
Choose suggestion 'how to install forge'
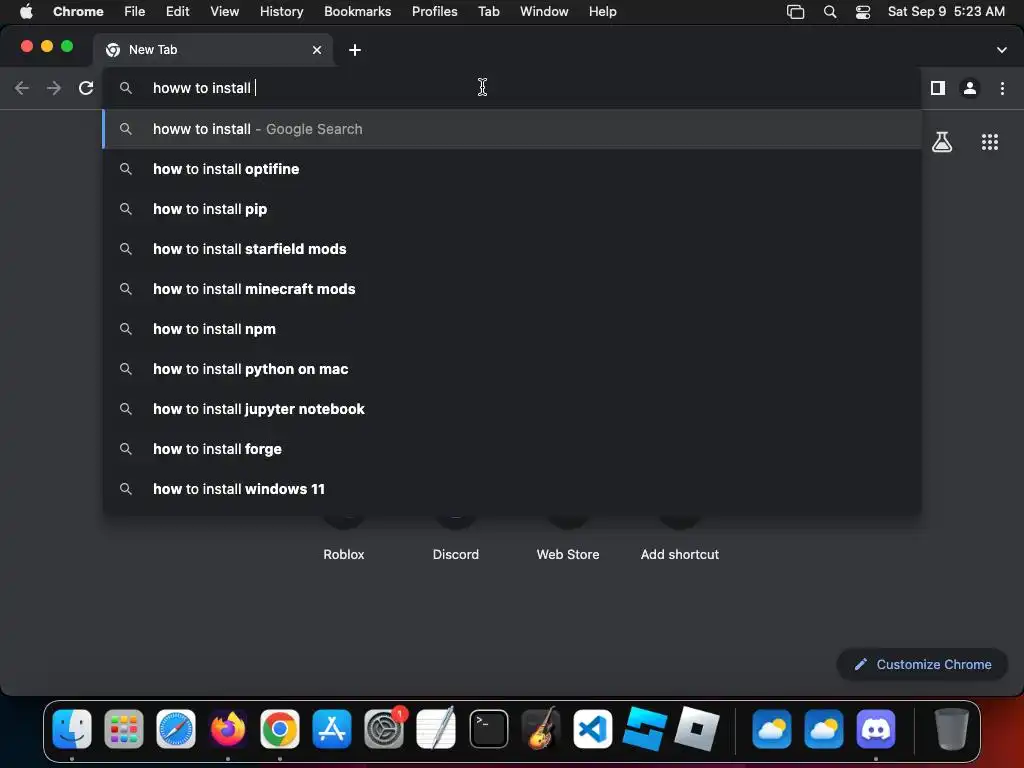(x=512, y=449)
